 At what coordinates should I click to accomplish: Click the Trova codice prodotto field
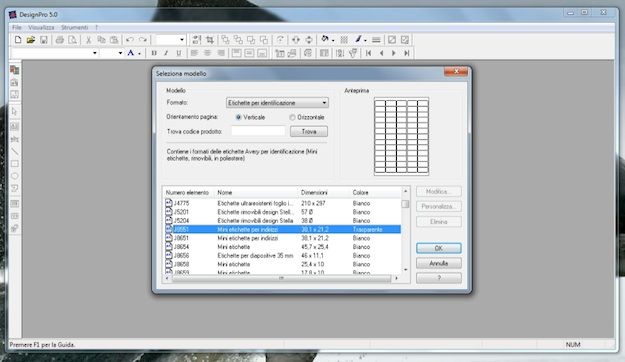tap(258, 131)
